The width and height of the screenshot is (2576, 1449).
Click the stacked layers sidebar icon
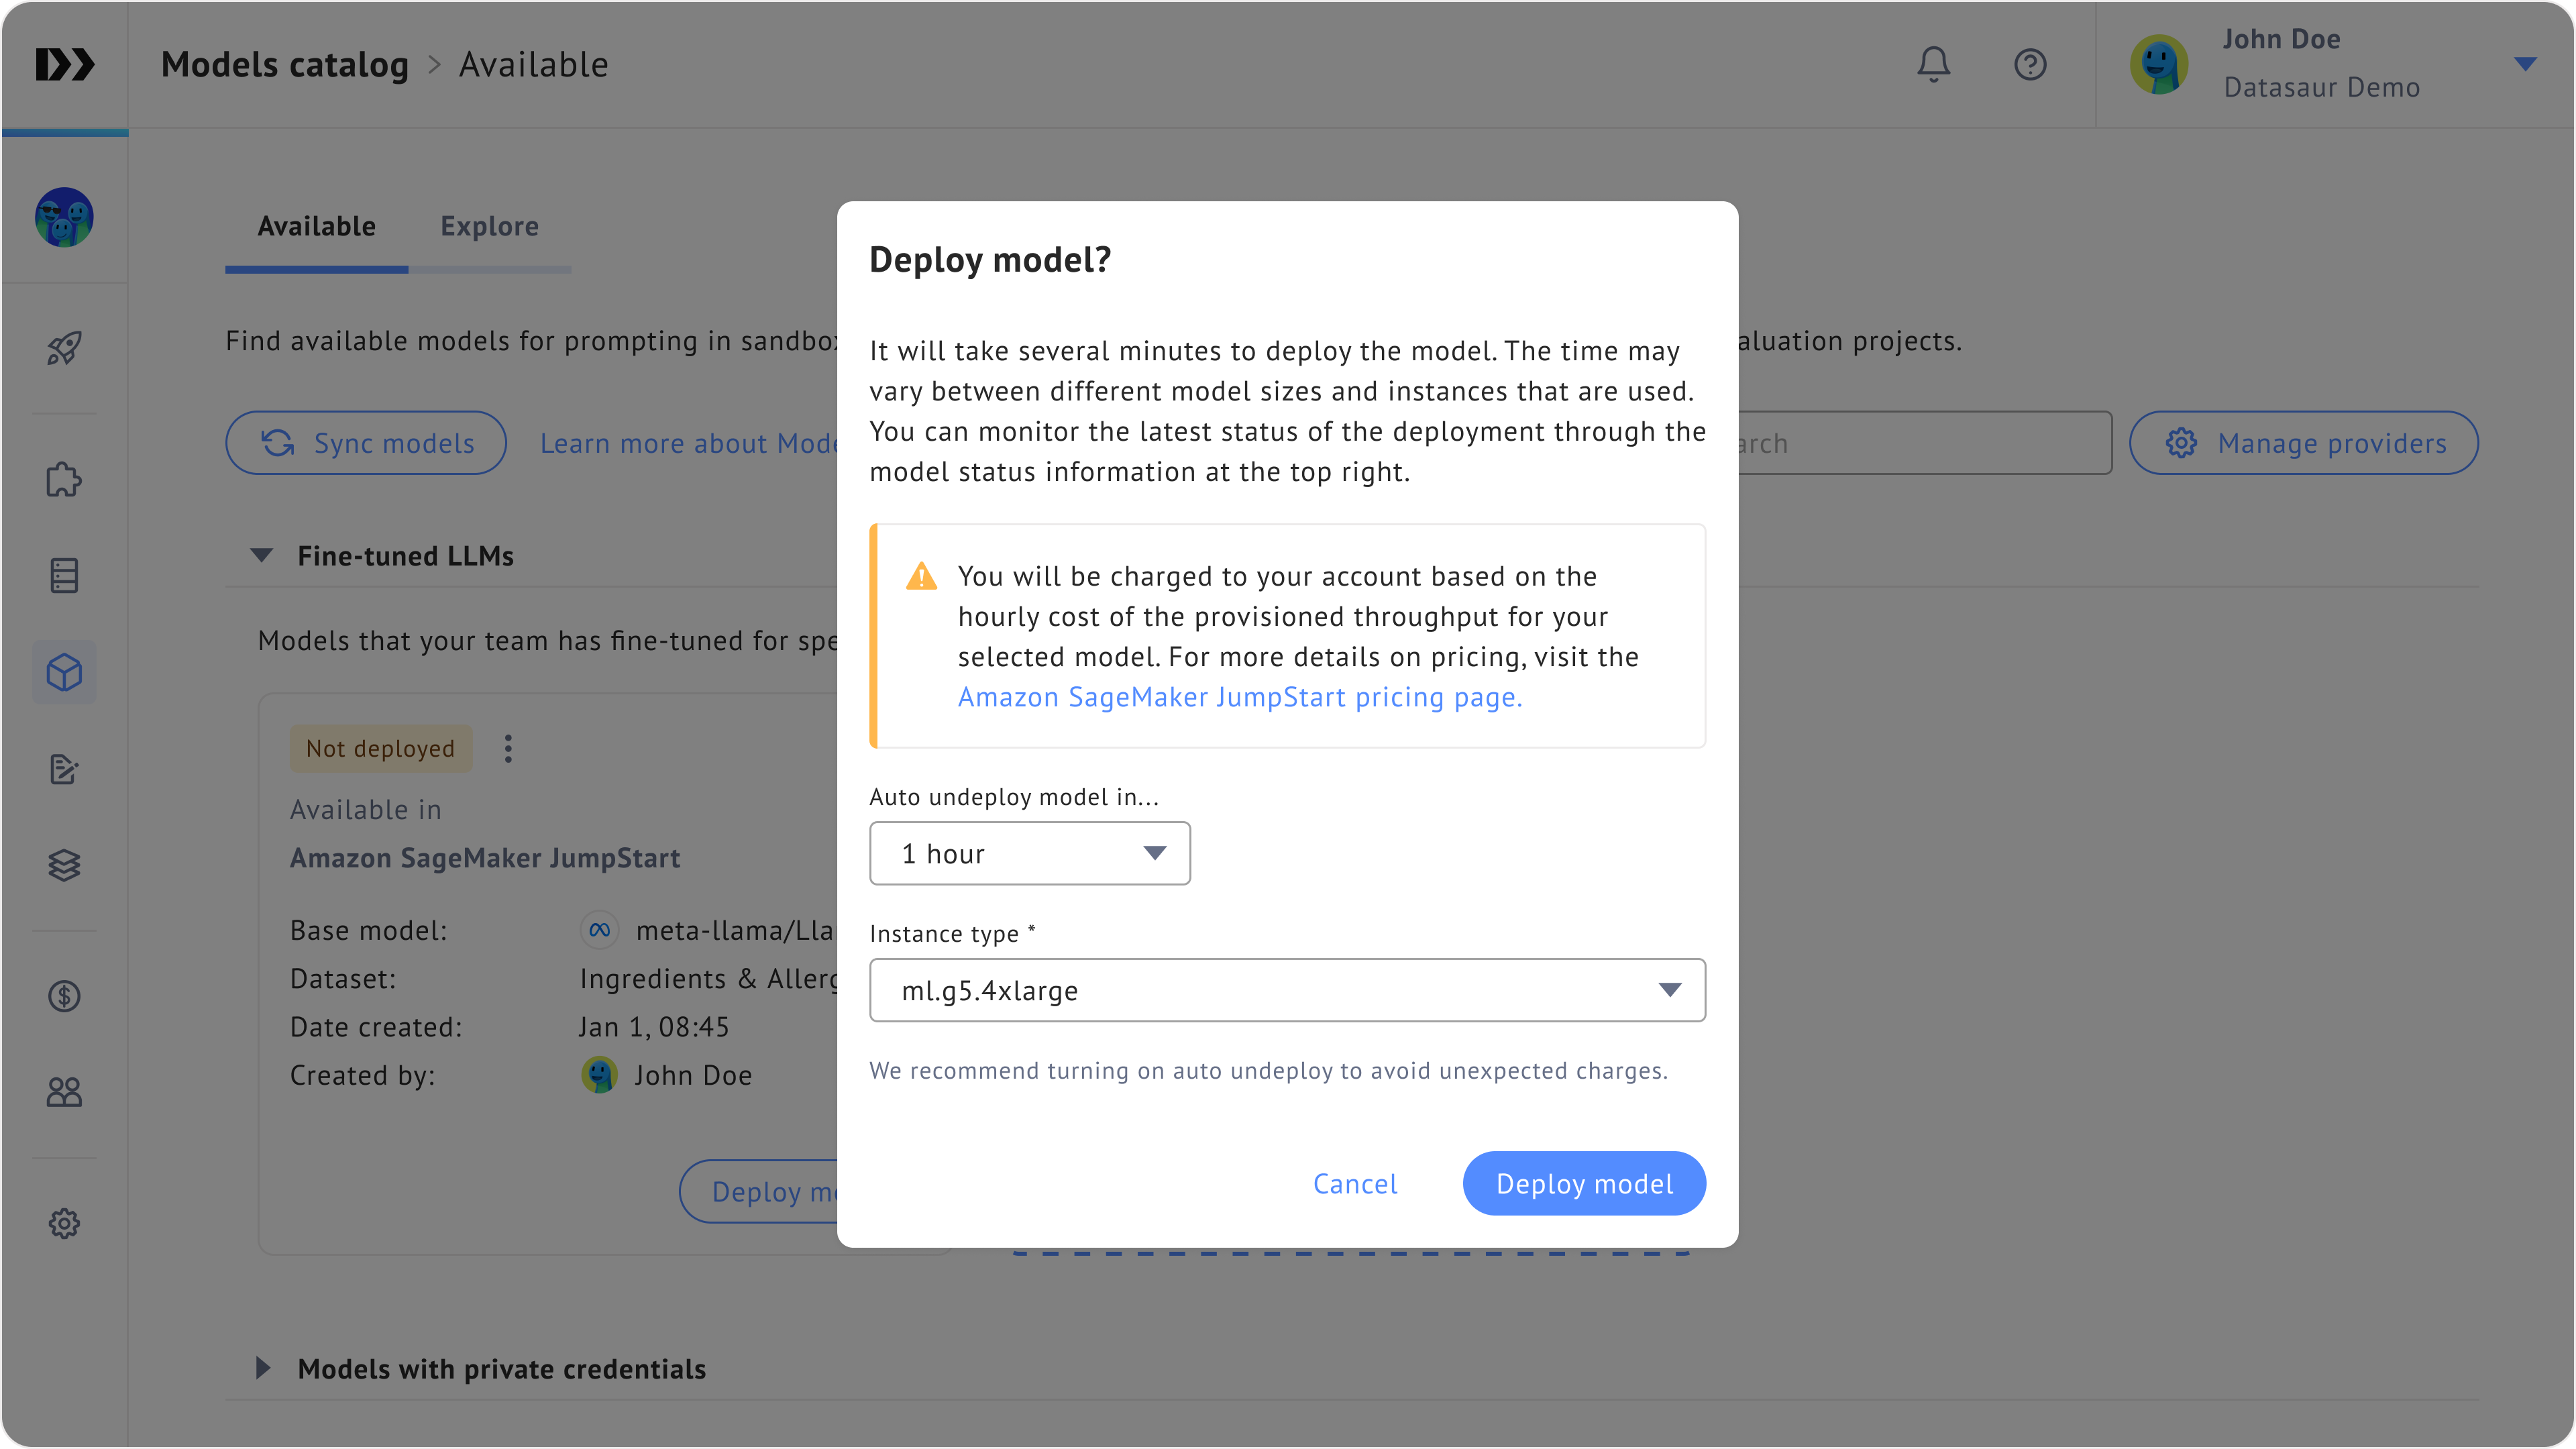[x=64, y=865]
